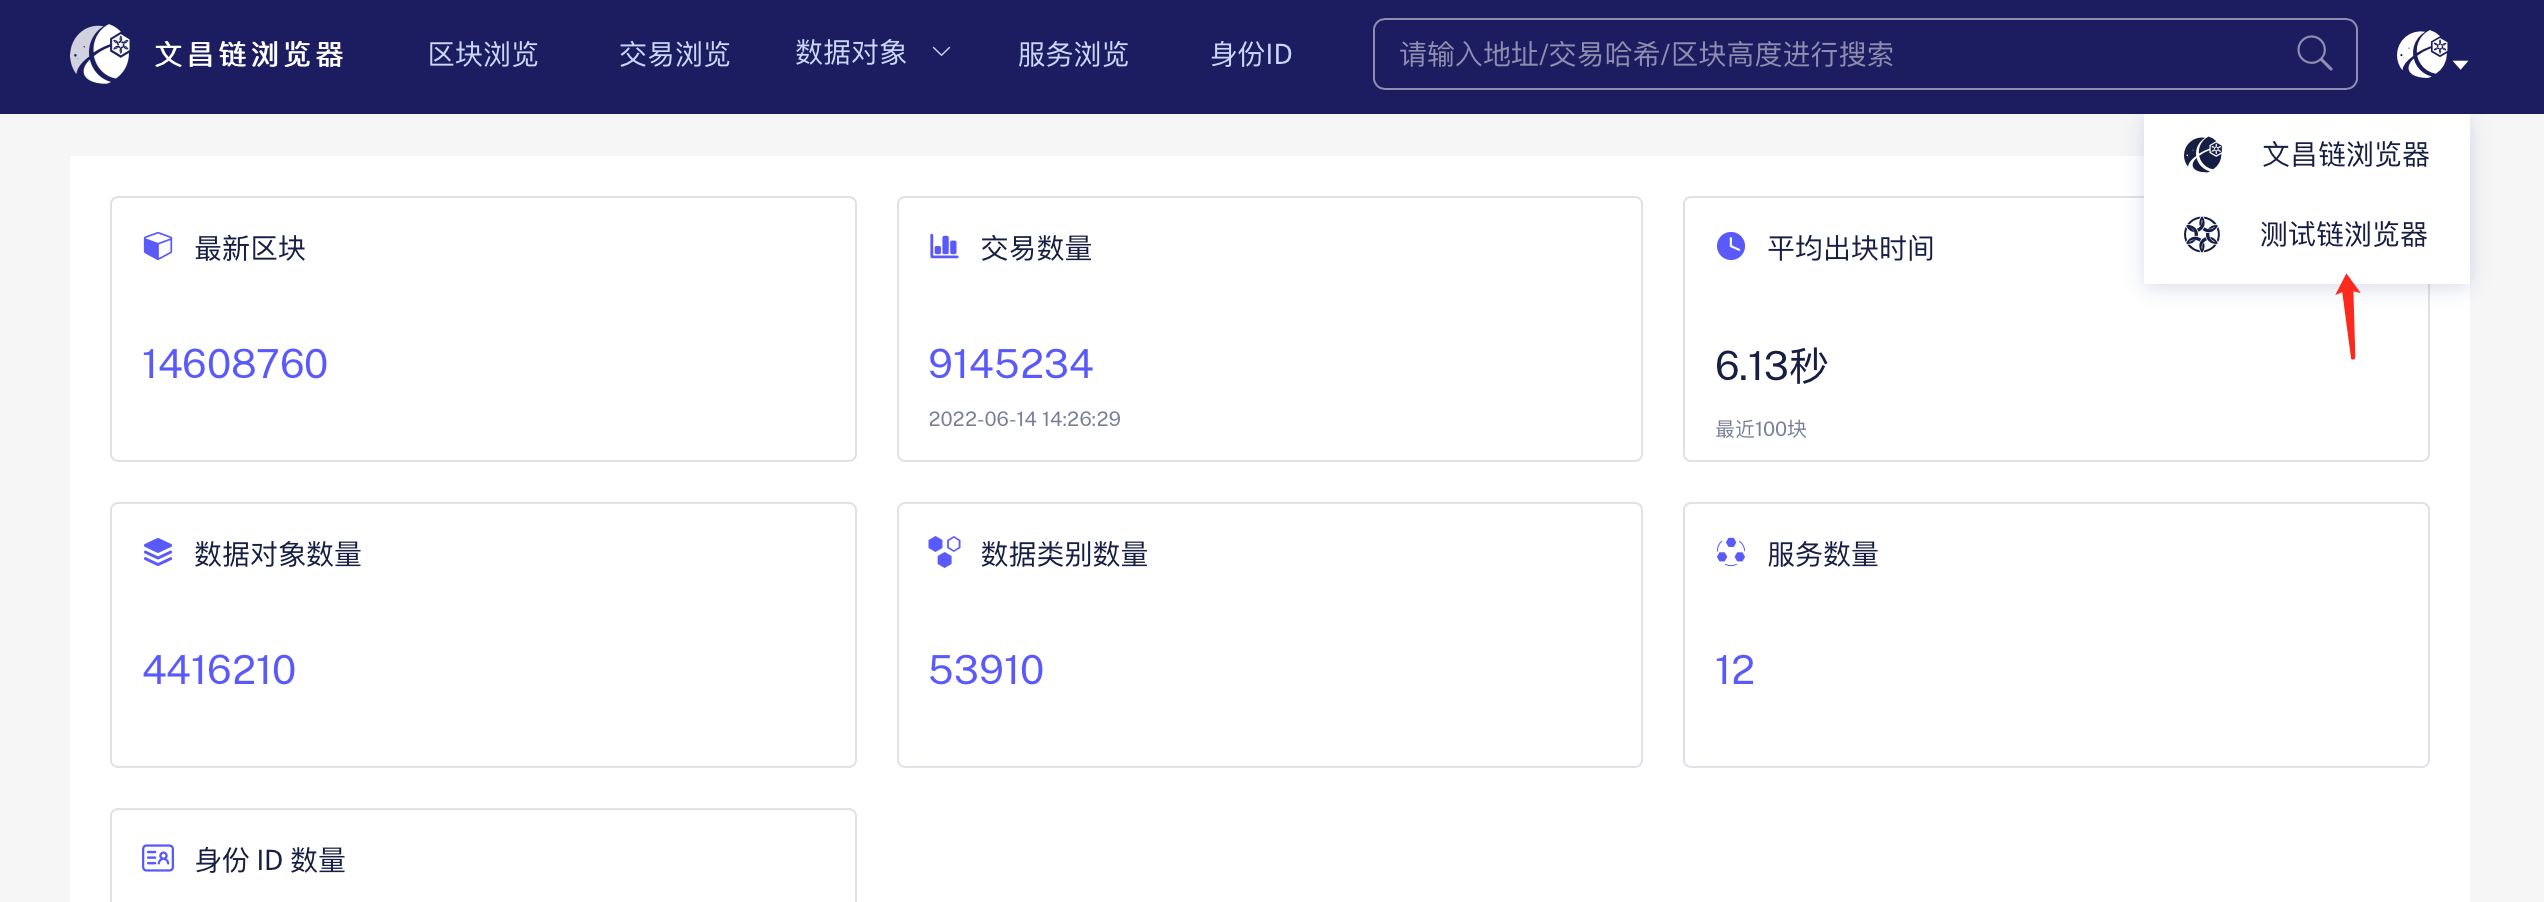
Task: Open the 区块浏览 menu item
Action: click(483, 54)
